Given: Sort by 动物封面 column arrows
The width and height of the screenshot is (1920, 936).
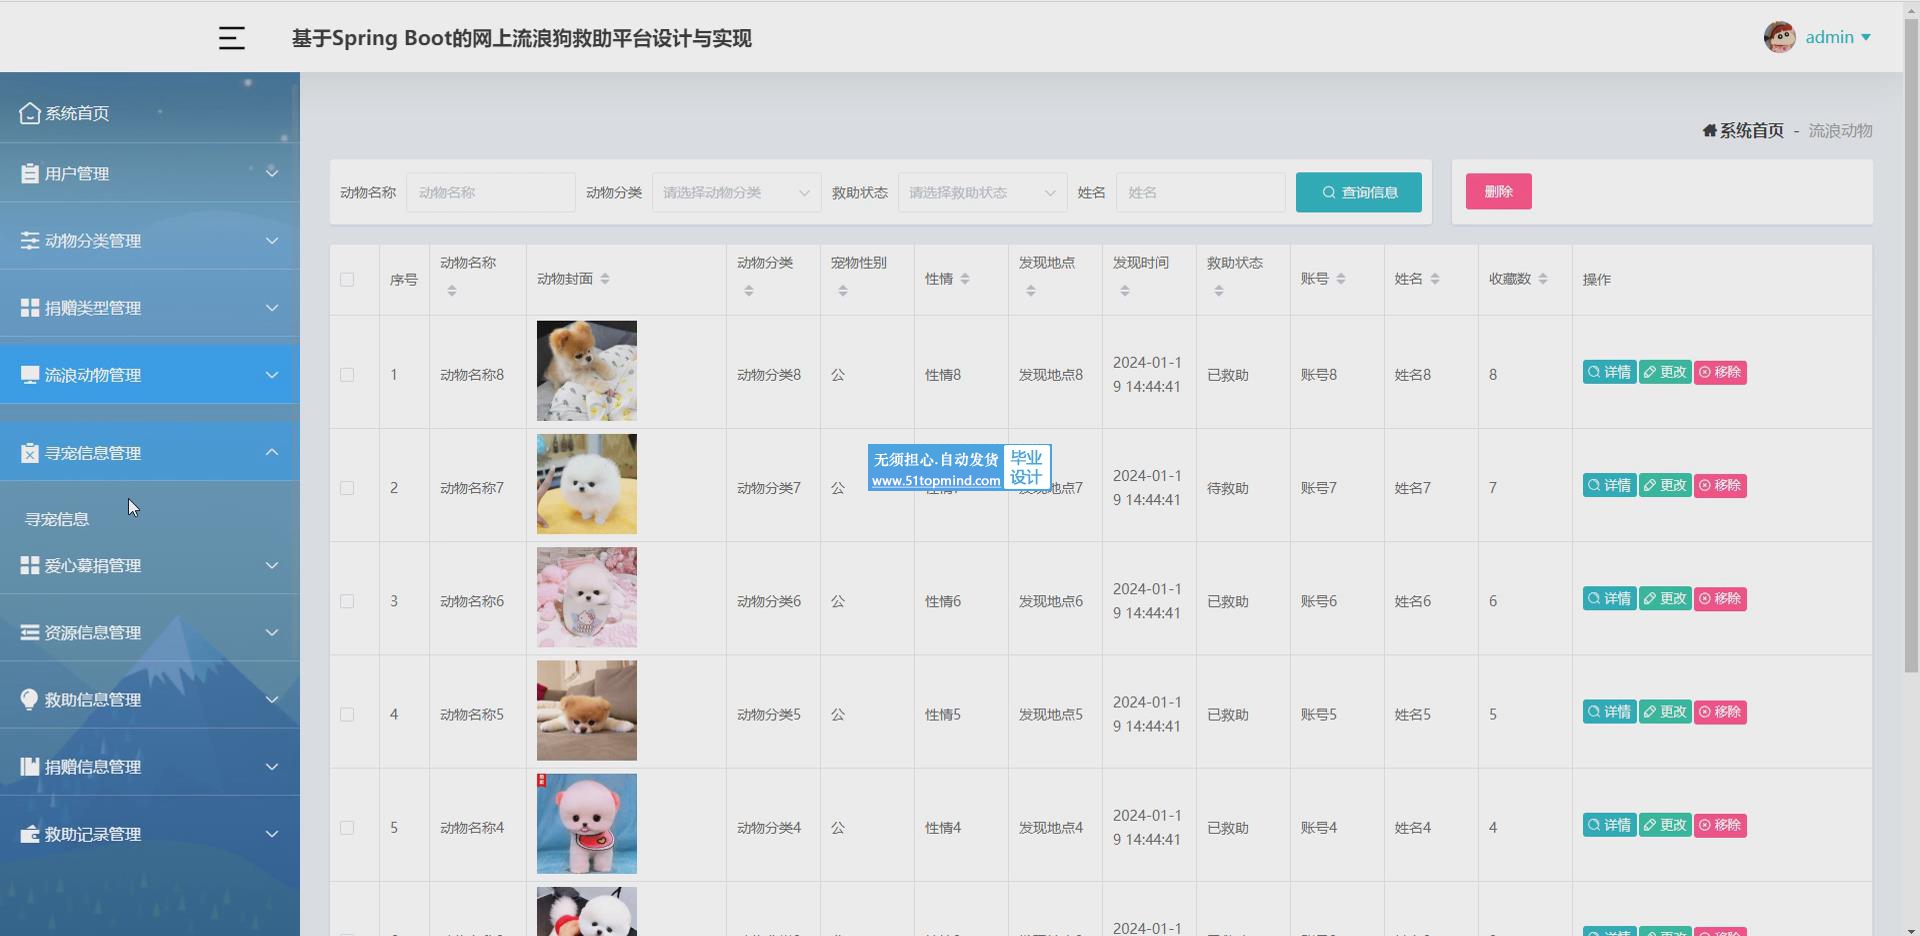Looking at the screenshot, I should point(605,279).
